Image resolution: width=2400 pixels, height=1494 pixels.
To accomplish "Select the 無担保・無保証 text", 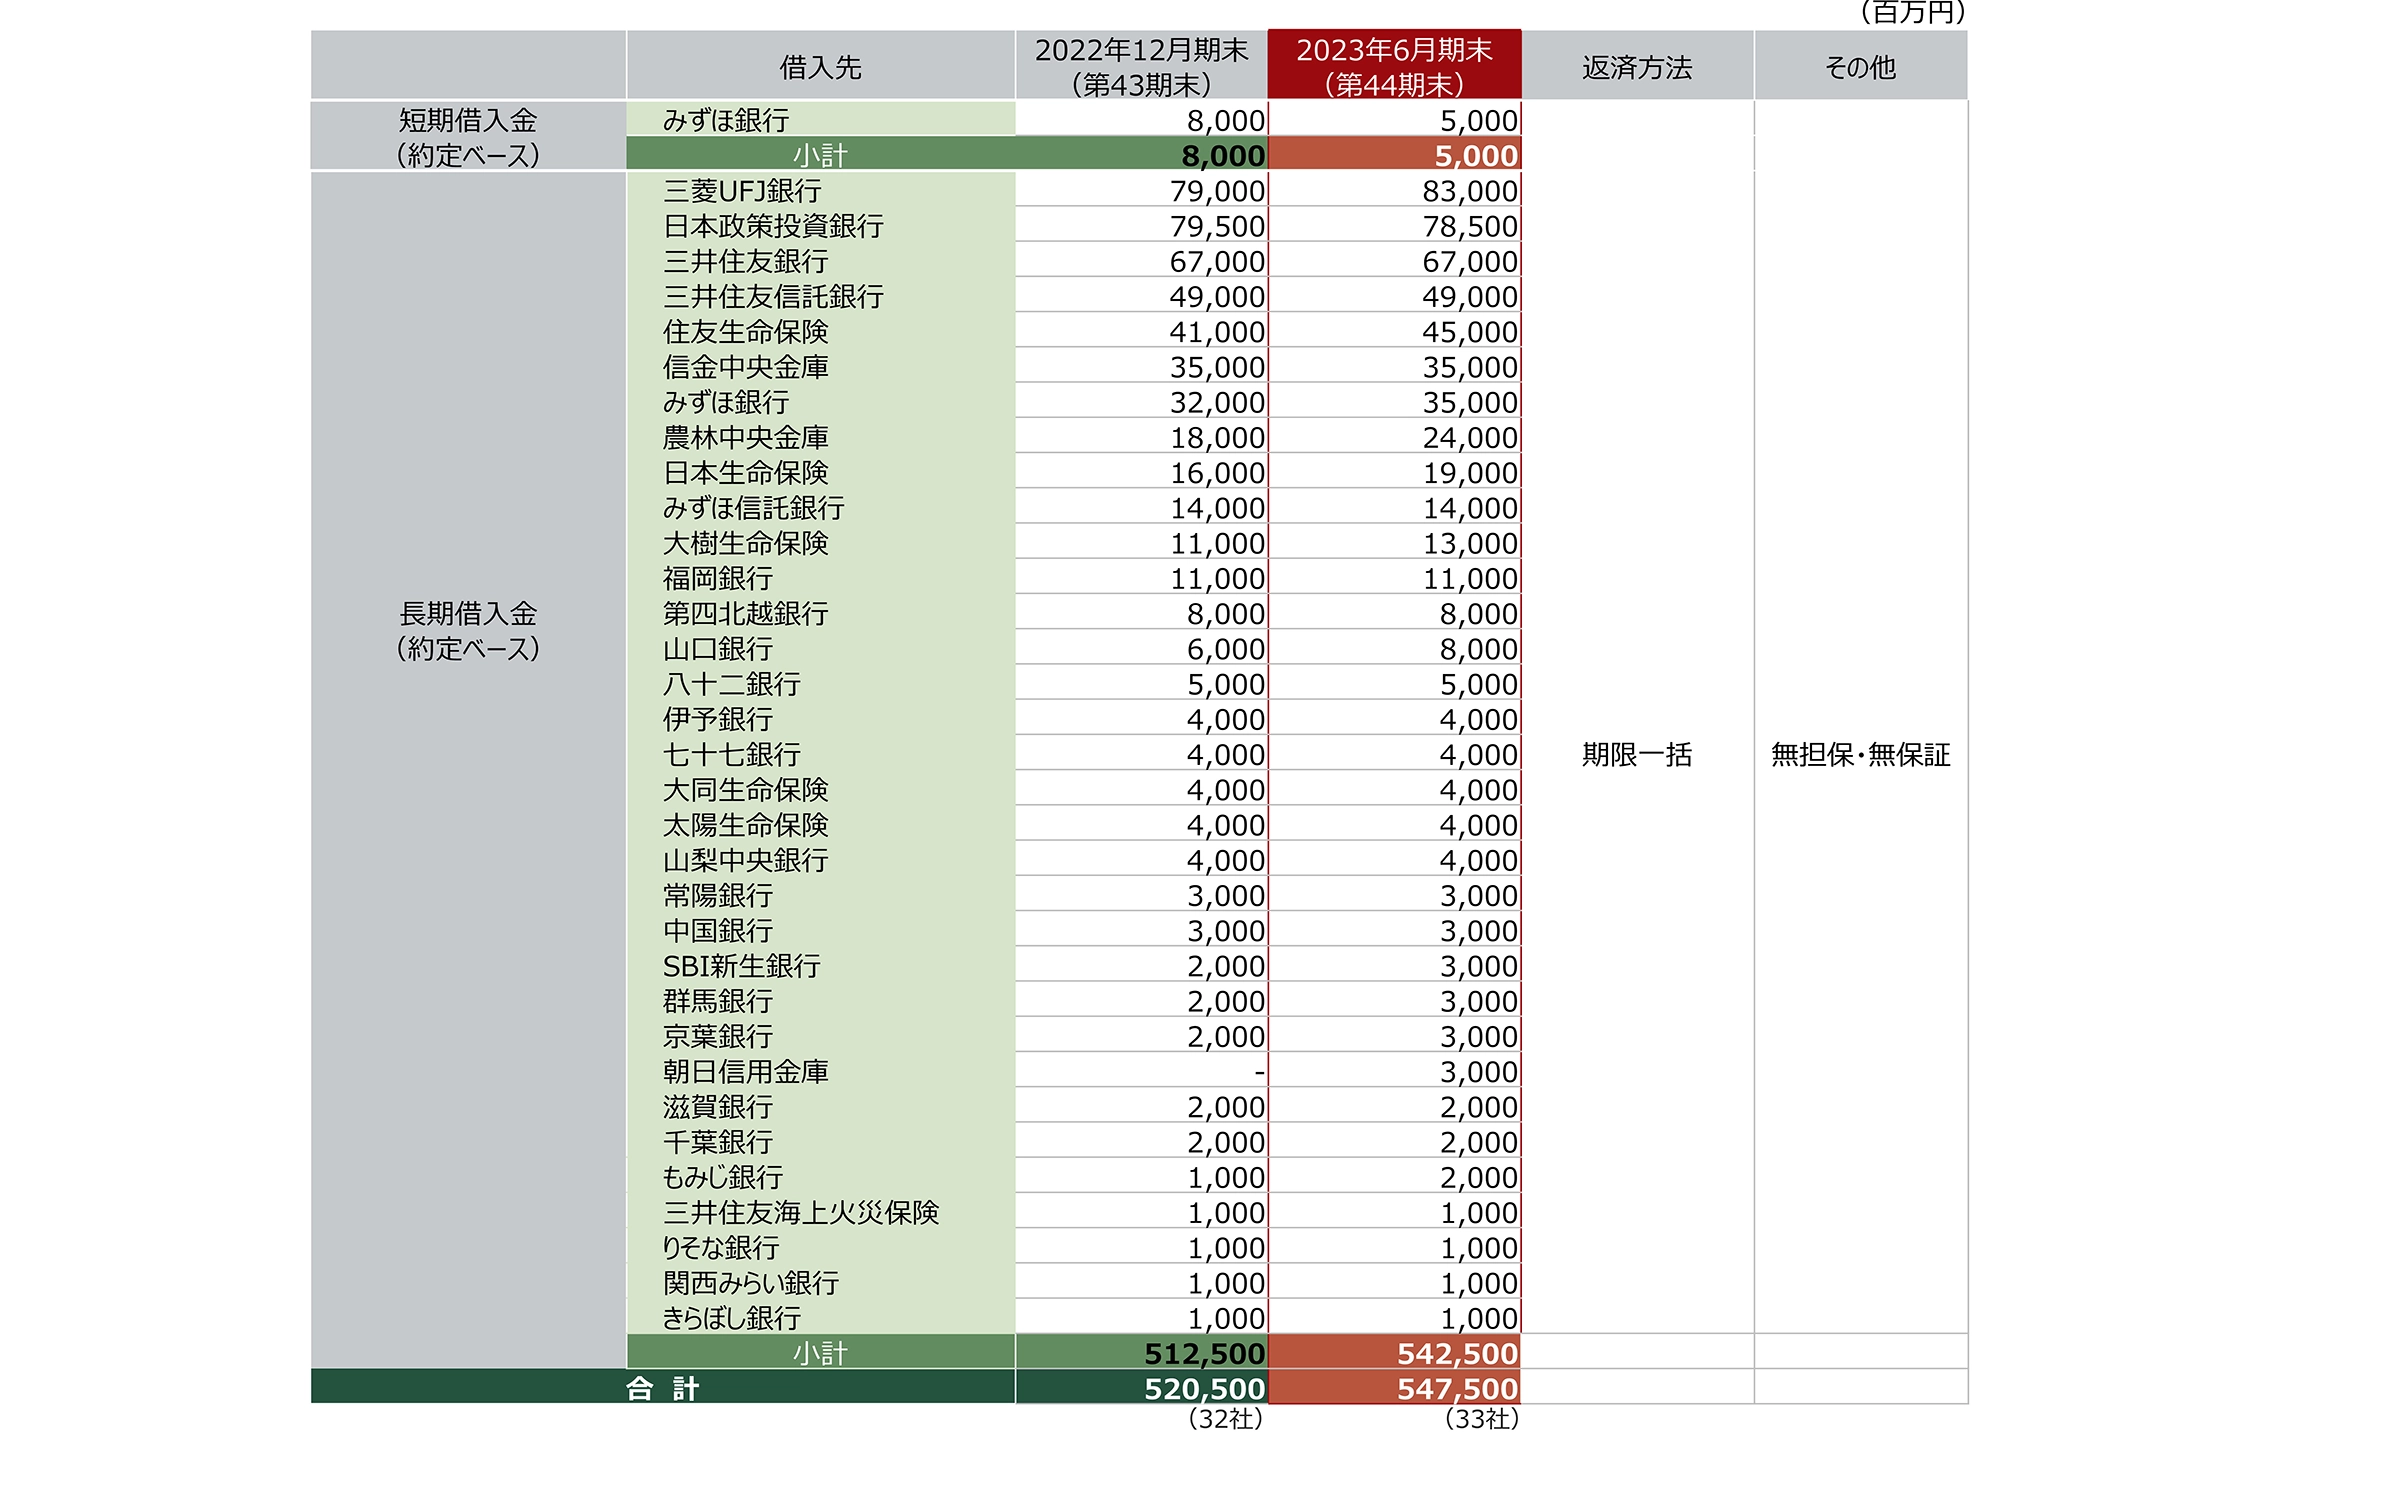I will click(1860, 754).
